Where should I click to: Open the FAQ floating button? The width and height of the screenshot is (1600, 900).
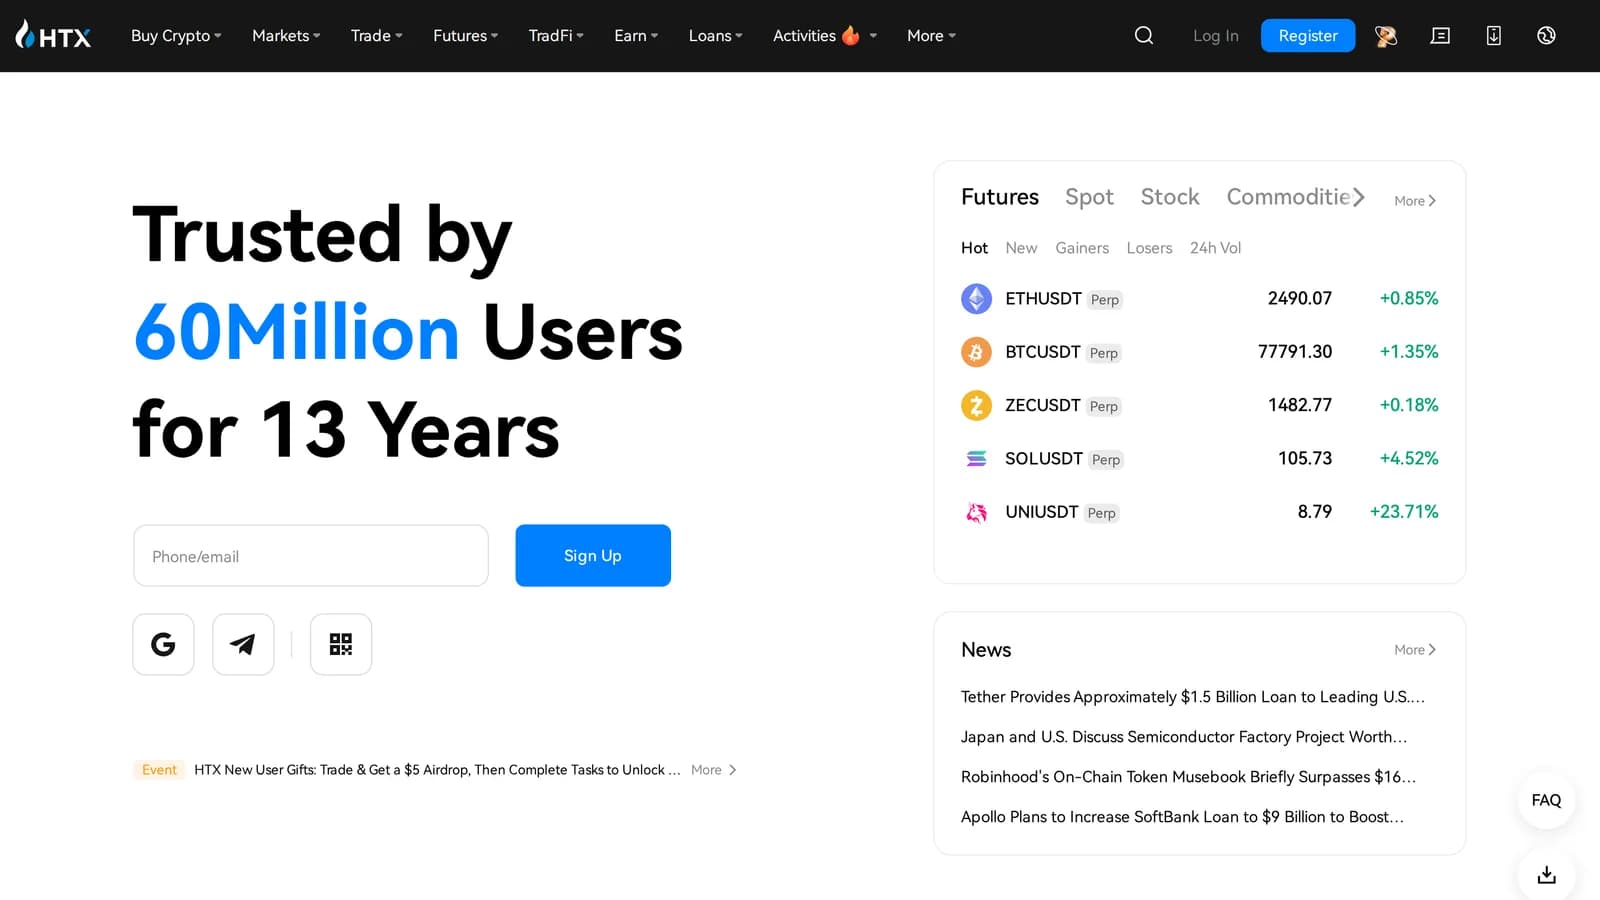tap(1546, 800)
